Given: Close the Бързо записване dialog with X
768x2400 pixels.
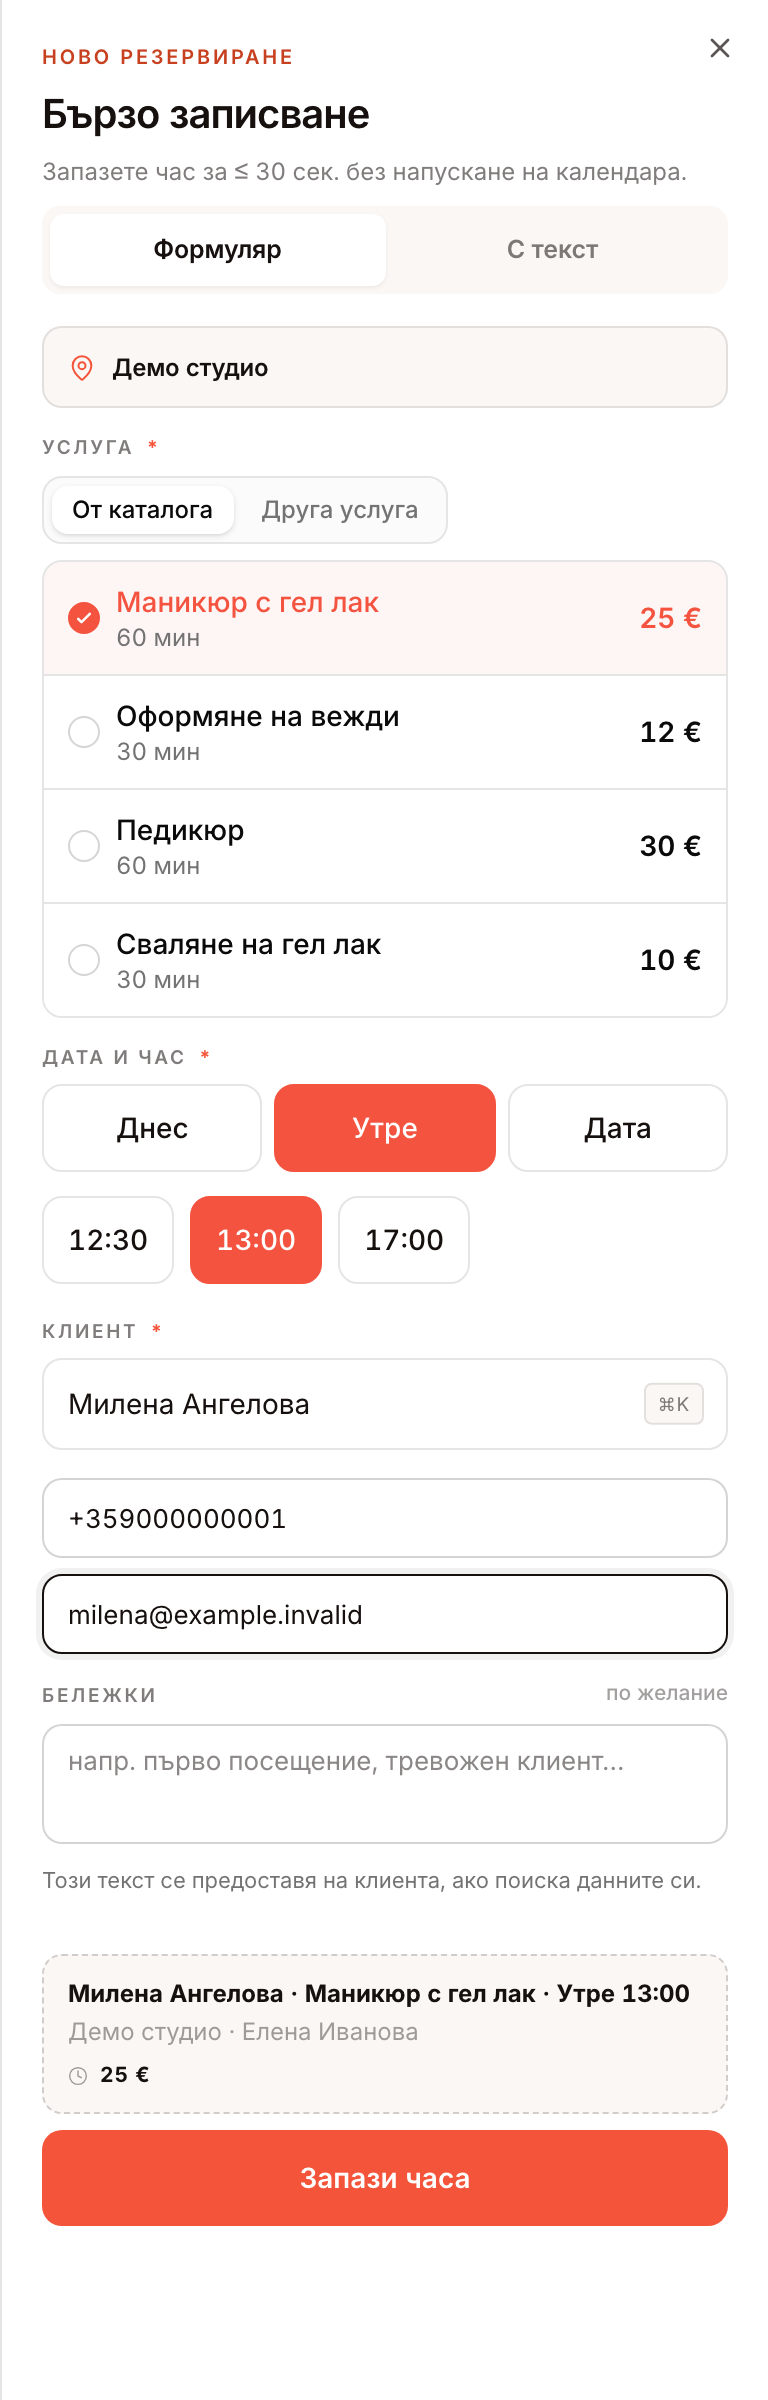Looking at the screenshot, I should [720, 48].
